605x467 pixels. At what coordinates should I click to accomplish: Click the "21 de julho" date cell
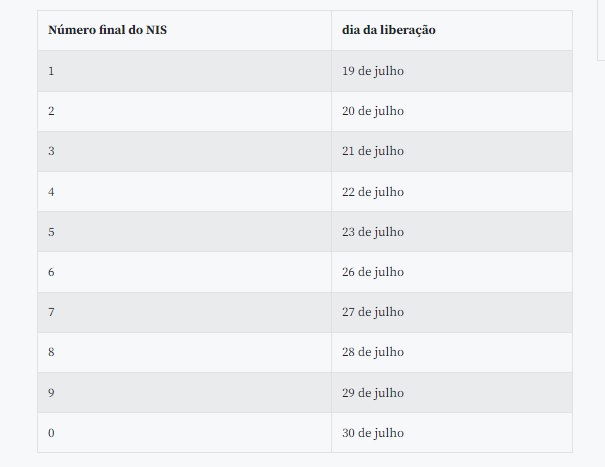point(373,151)
